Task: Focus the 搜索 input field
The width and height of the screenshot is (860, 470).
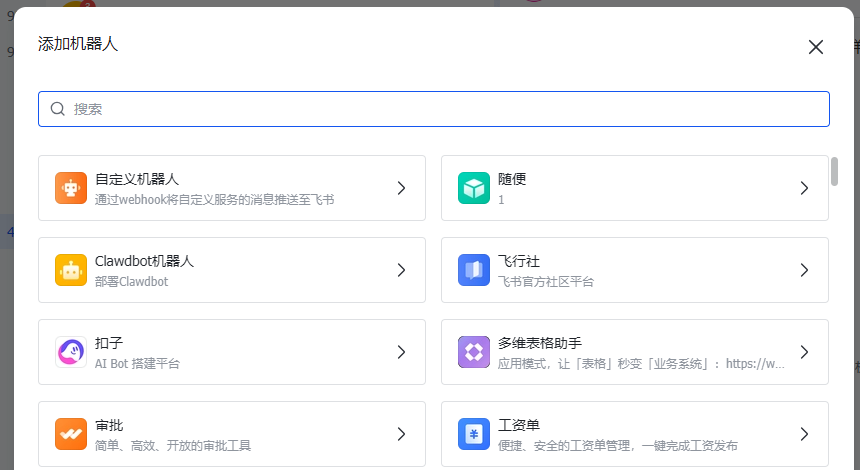Action: point(440,109)
